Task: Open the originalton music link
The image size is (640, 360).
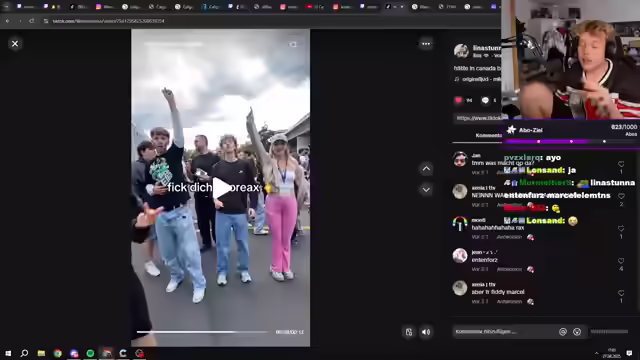Action: tap(478, 79)
